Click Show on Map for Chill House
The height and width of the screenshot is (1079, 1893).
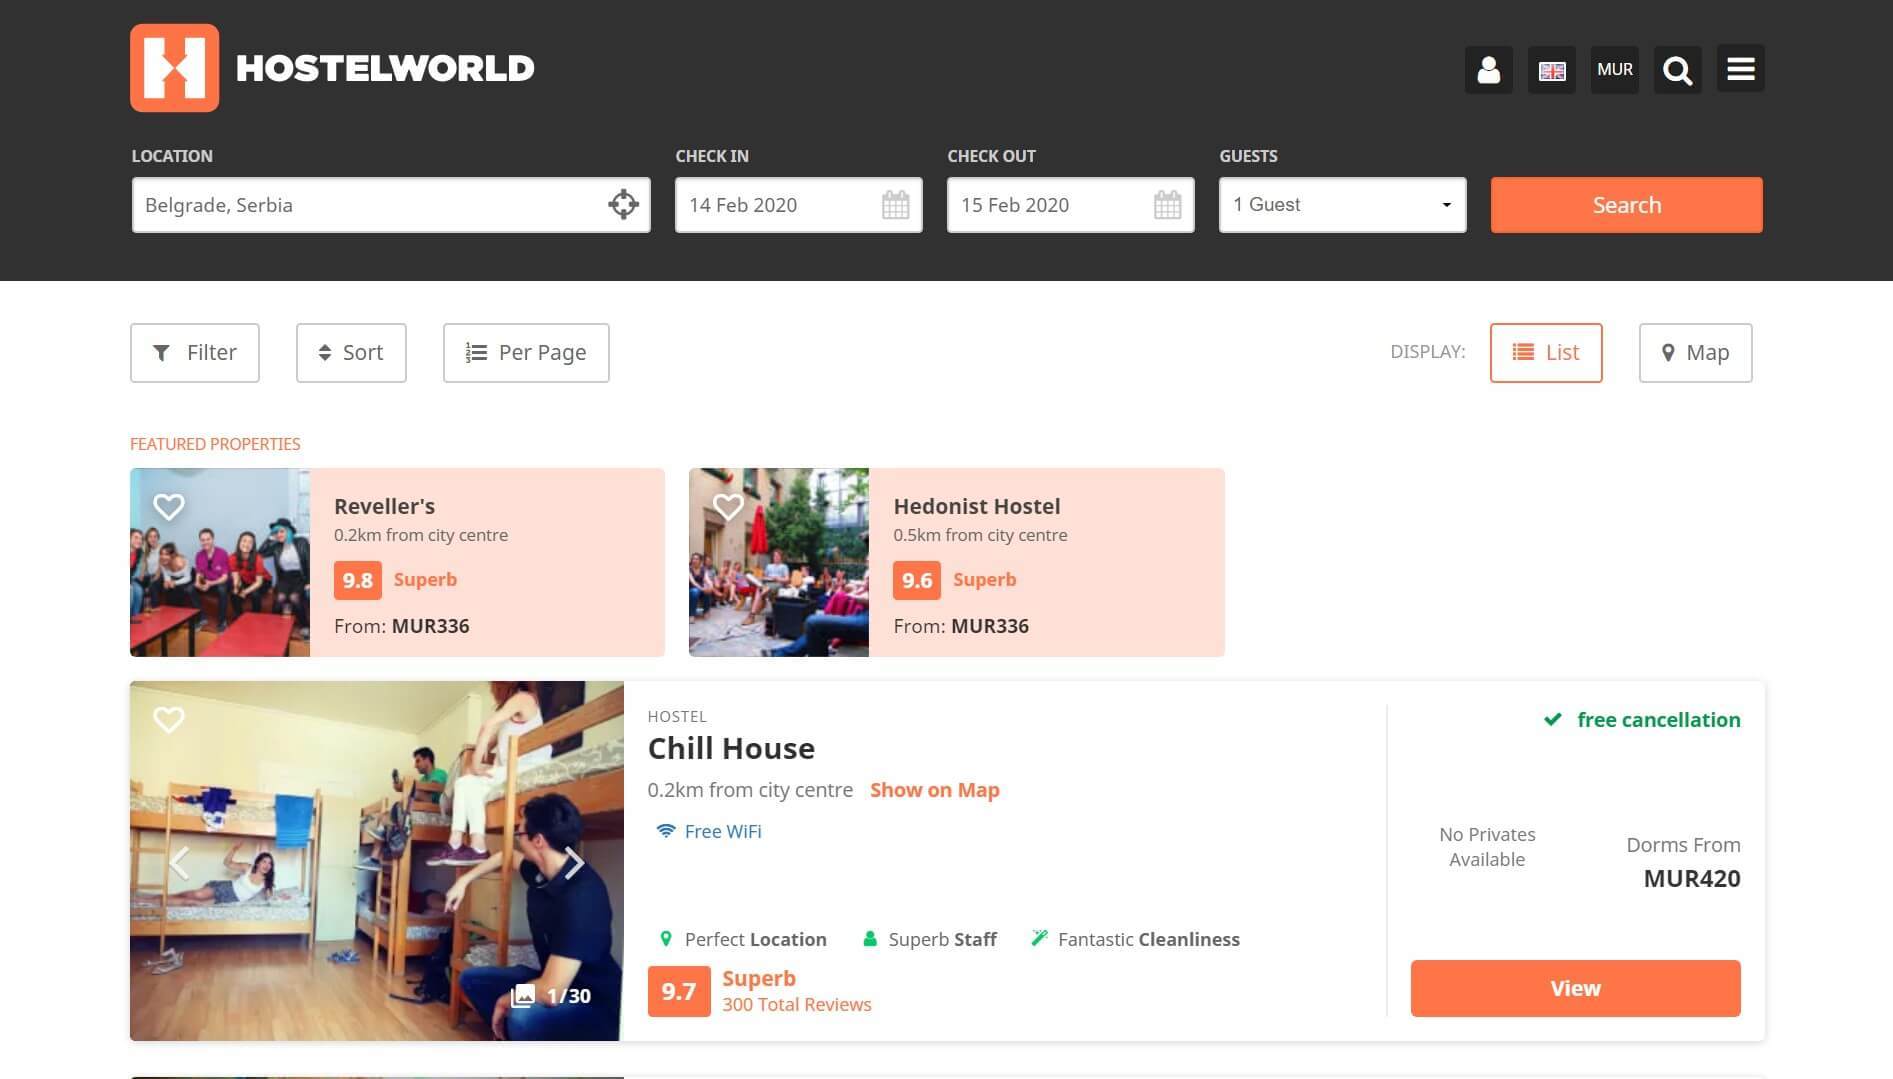pyautogui.click(x=934, y=790)
